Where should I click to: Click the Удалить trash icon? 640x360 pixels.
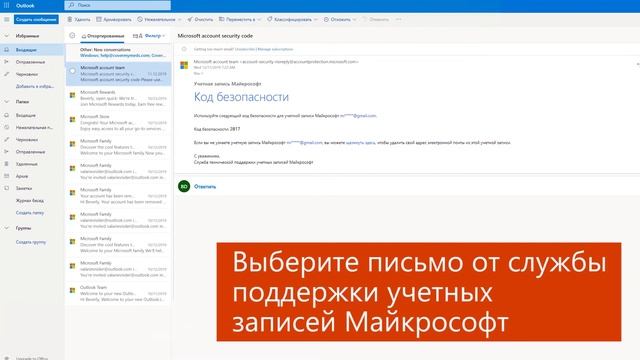tap(70, 19)
